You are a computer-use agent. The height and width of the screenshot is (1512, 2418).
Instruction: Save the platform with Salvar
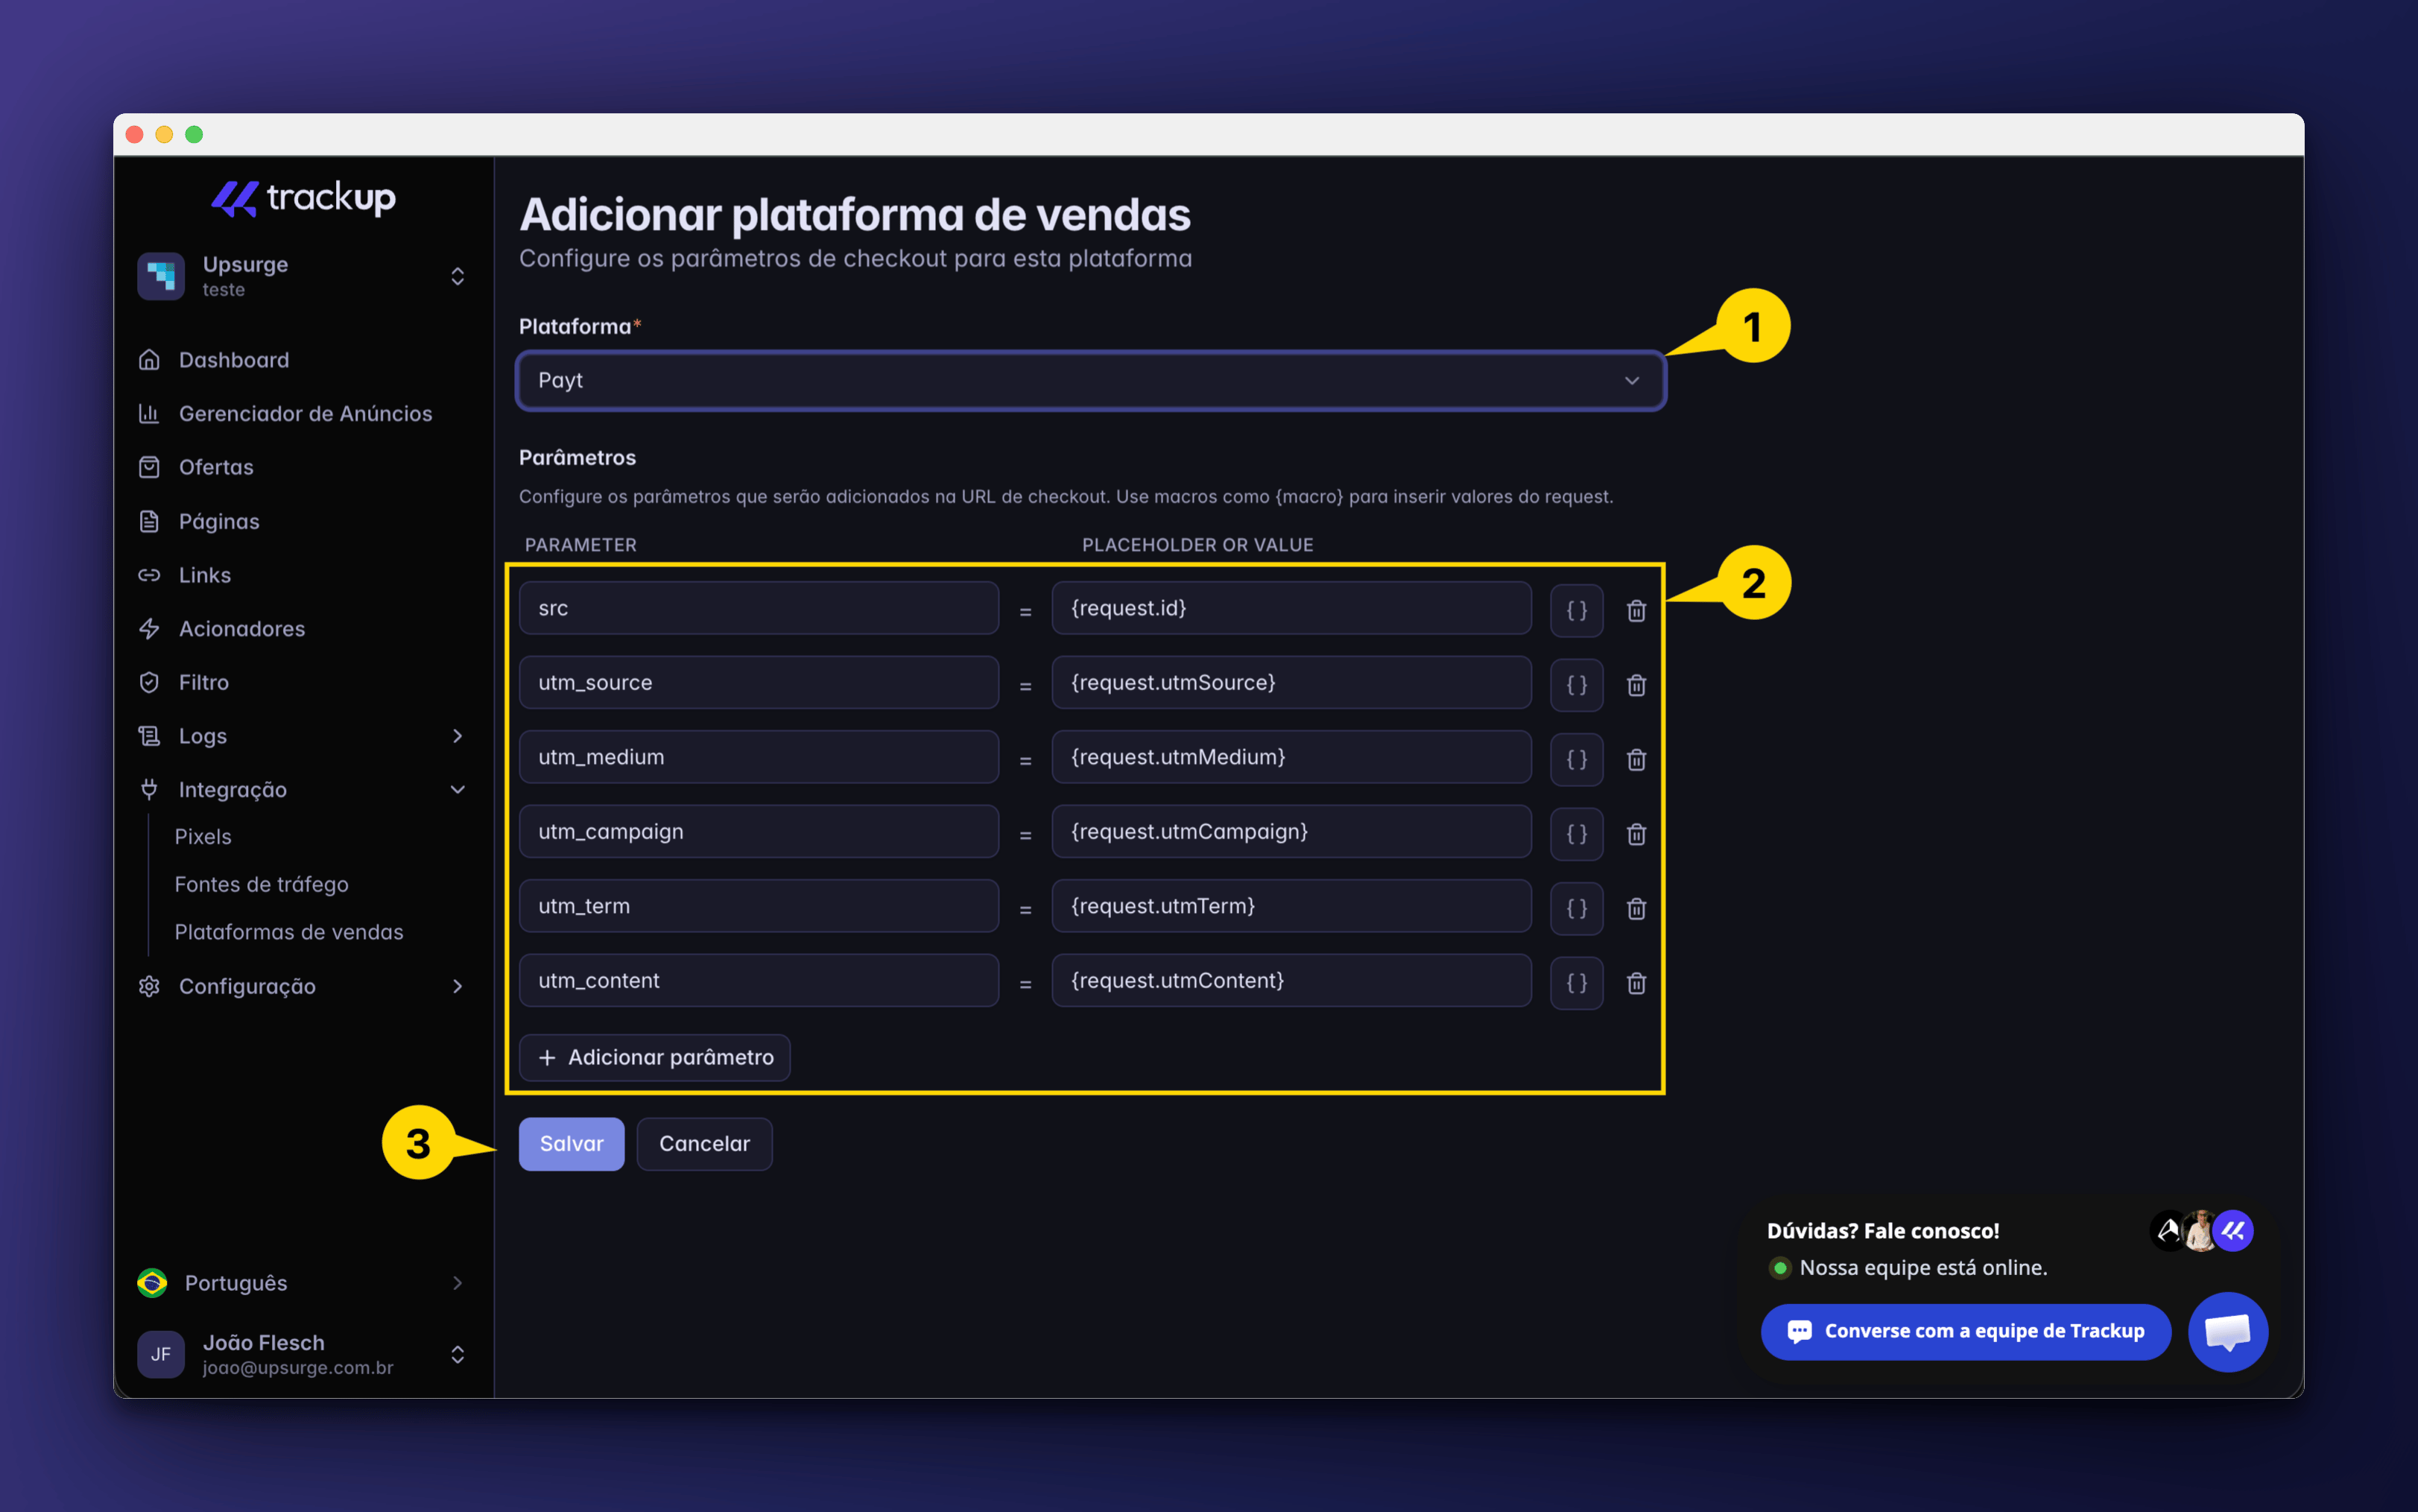coord(571,1144)
